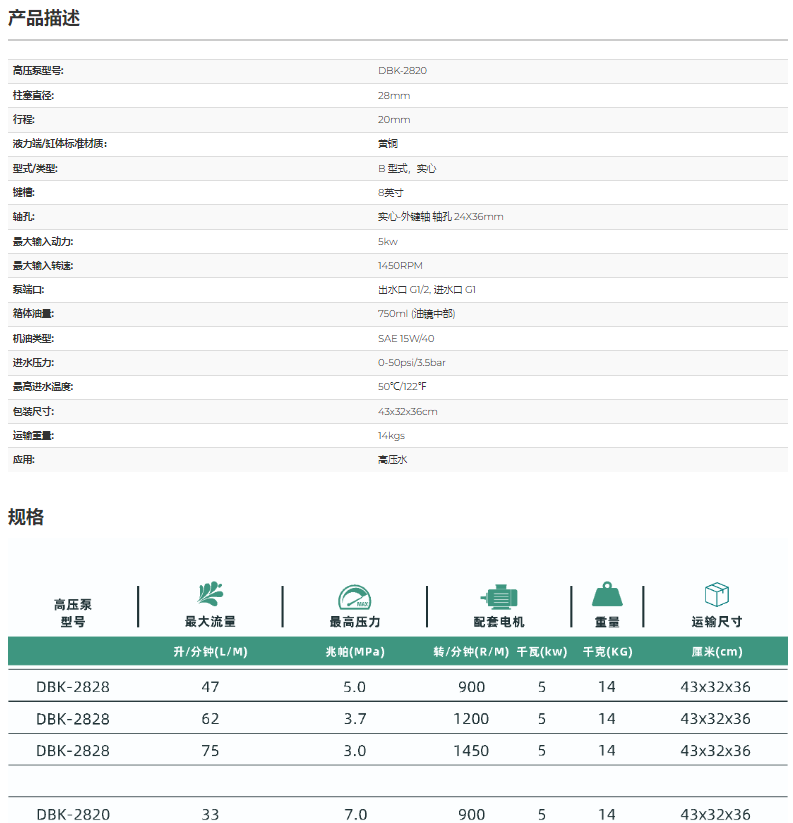
Task: Click the 产品描述 section heading
Action: pyautogui.click(x=44, y=18)
